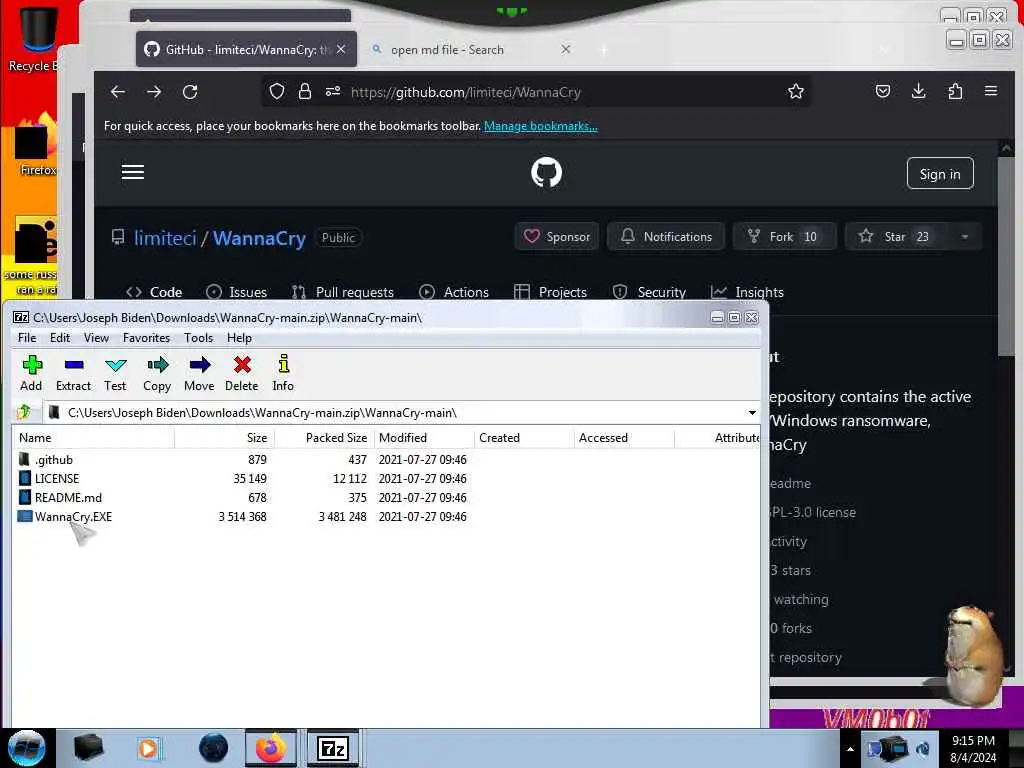Open the Info tool in 7-Zip
Image resolution: width=1024 pixels, height=768 pixels.
283,374
